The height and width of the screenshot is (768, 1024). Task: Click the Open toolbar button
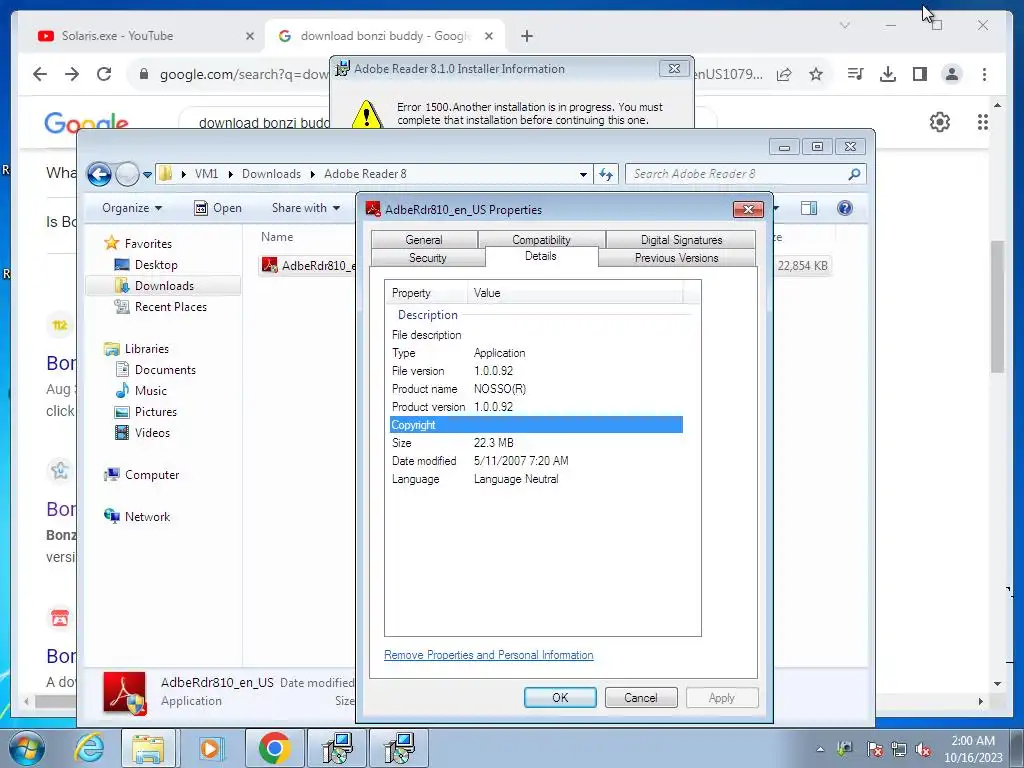[x=218, y=208]
